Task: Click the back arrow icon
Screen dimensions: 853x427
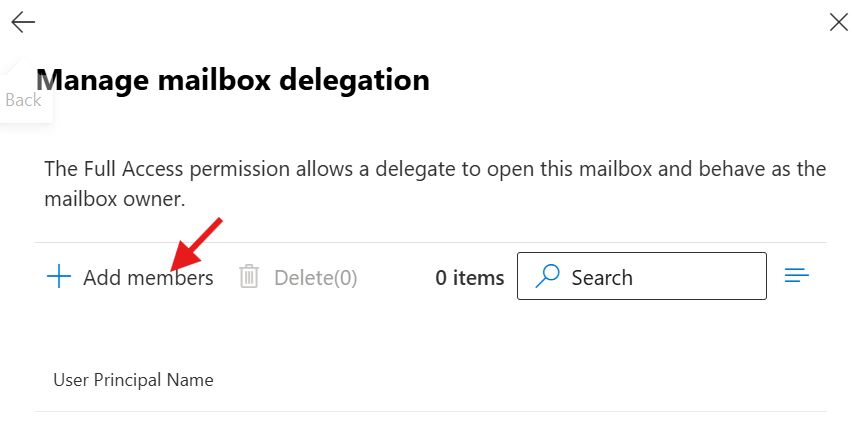Action: (23, 22)
